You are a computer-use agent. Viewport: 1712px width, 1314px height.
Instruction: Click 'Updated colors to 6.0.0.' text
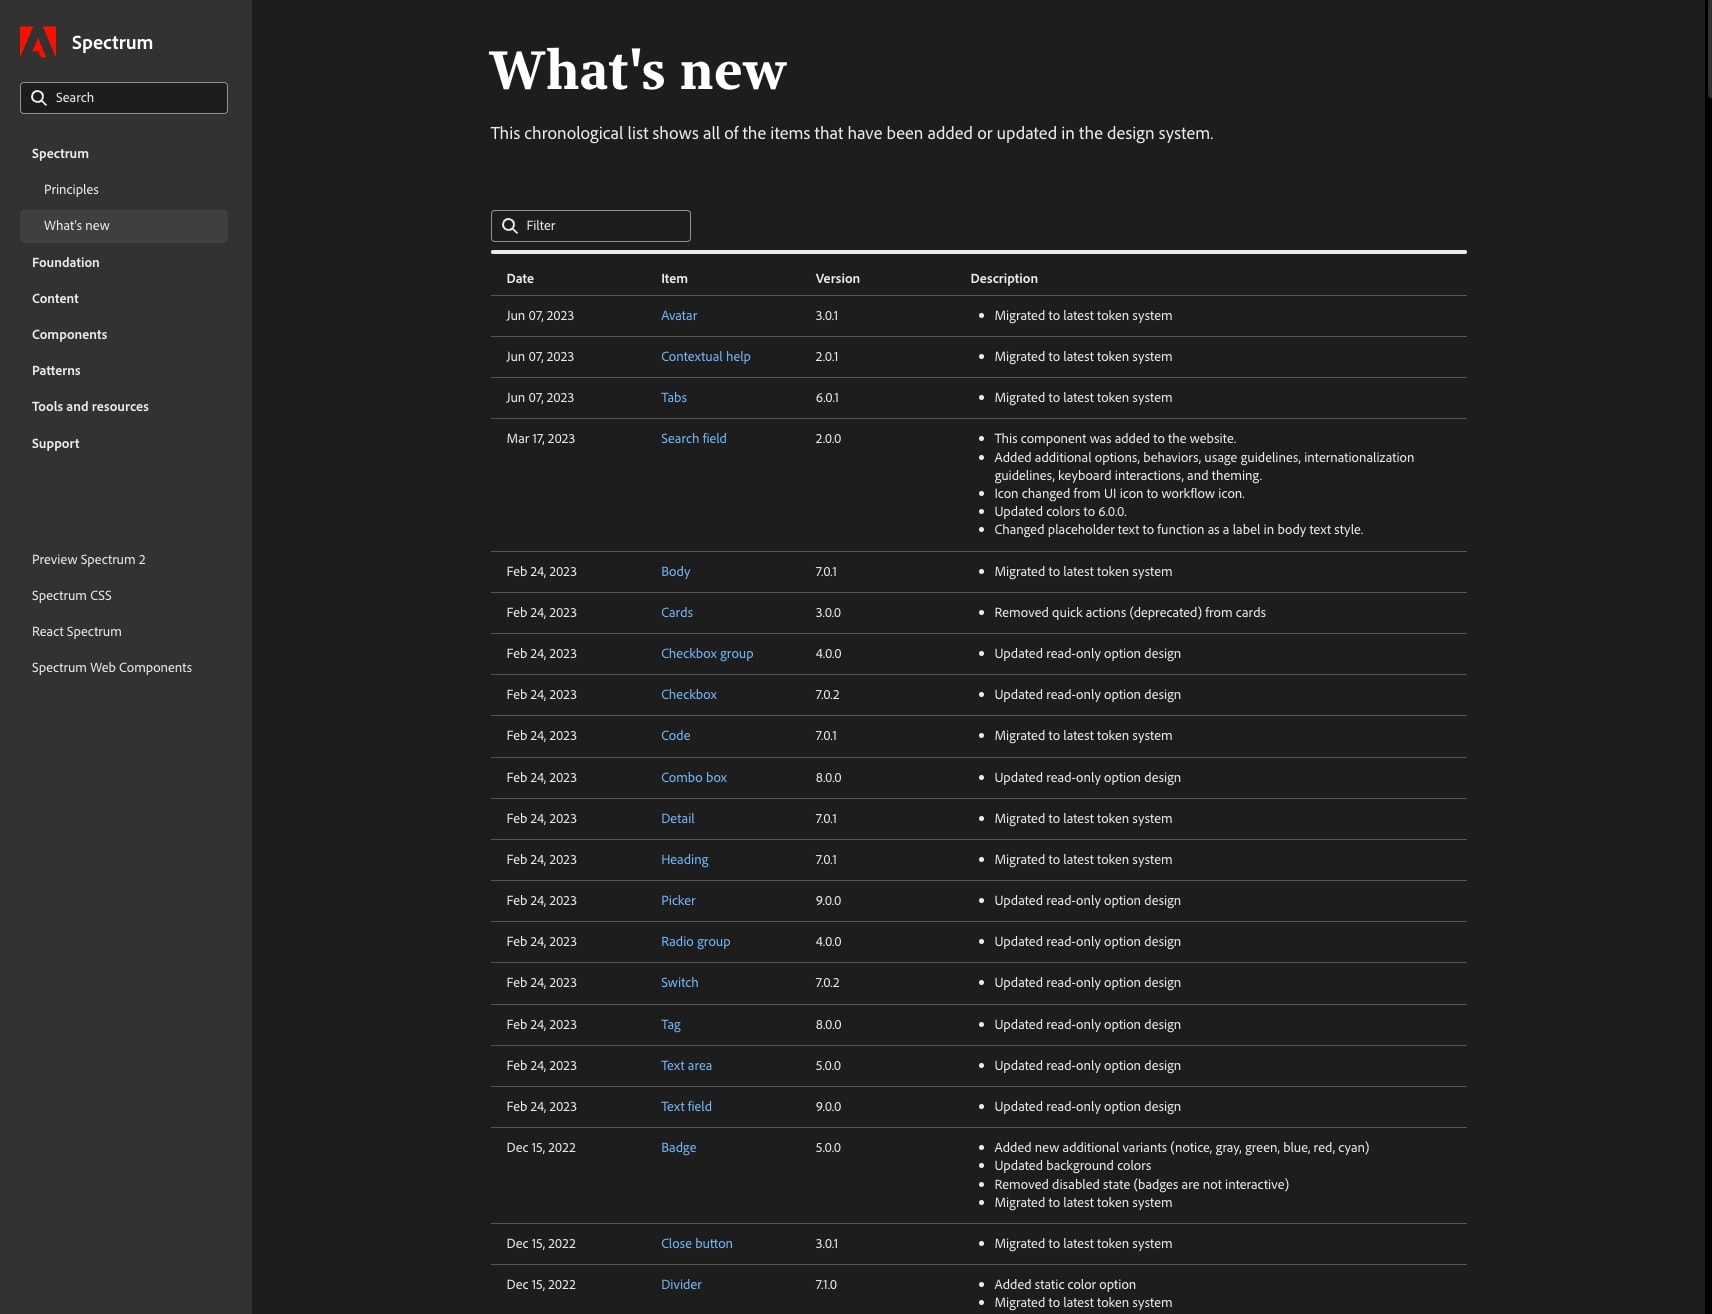(1060, 512)
